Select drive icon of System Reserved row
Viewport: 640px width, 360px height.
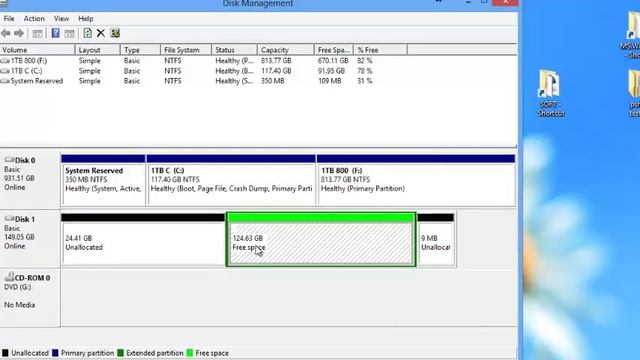click(5, 81)
